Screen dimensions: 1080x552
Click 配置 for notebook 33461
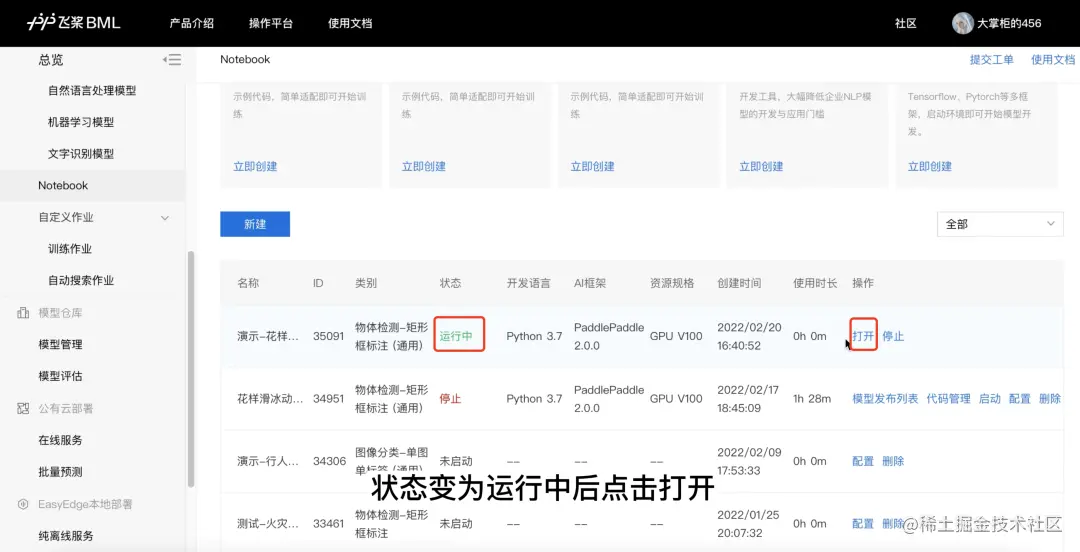(863, 524)
